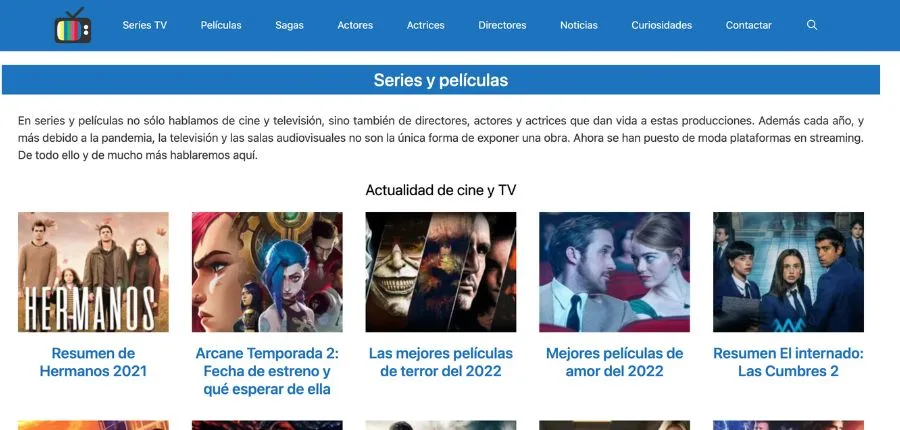Click the Contactar link
Screen dimensions: 900x430
tap(748, 25)
